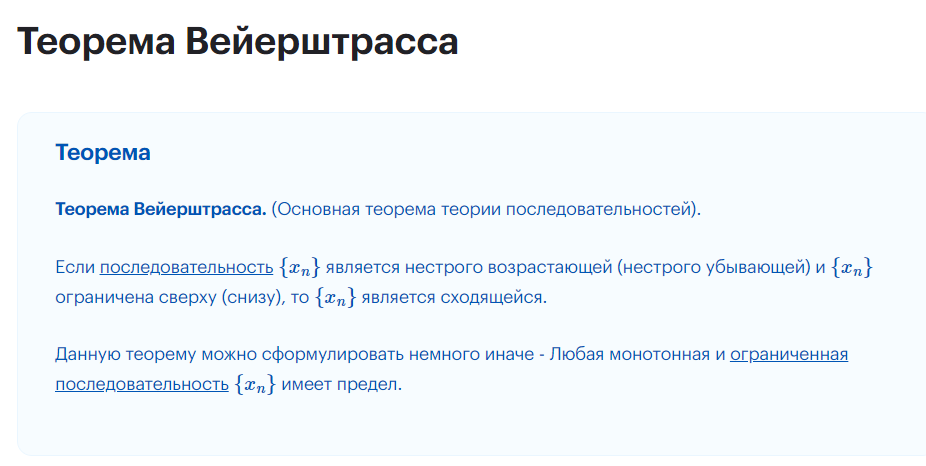926x466 pixels.
Task: Click the parenthetical Основная теорема теории последовательностей
Action: pyautogui.click(x=486, y=209)
